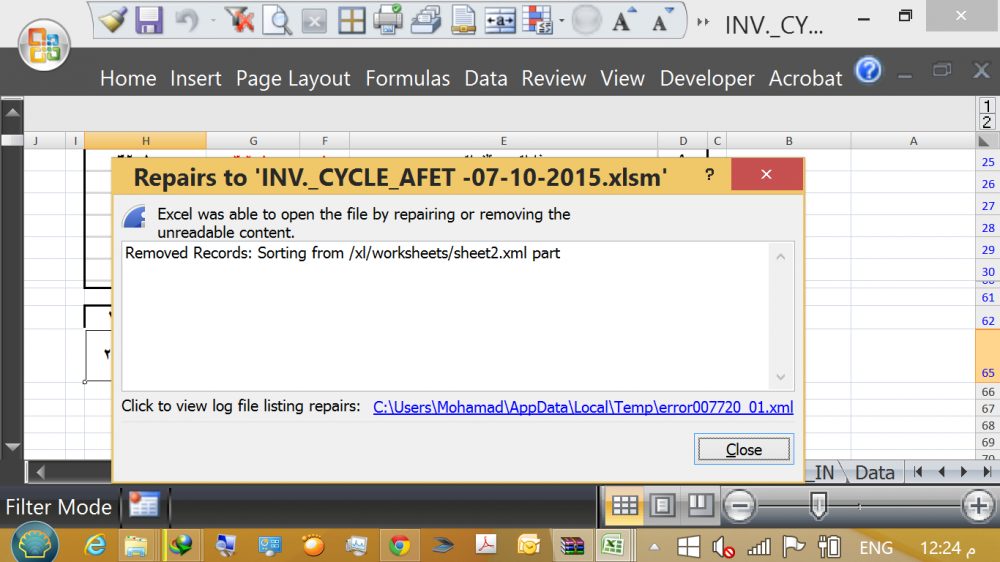Click the macro record icon in status bar

pos(143,505)
